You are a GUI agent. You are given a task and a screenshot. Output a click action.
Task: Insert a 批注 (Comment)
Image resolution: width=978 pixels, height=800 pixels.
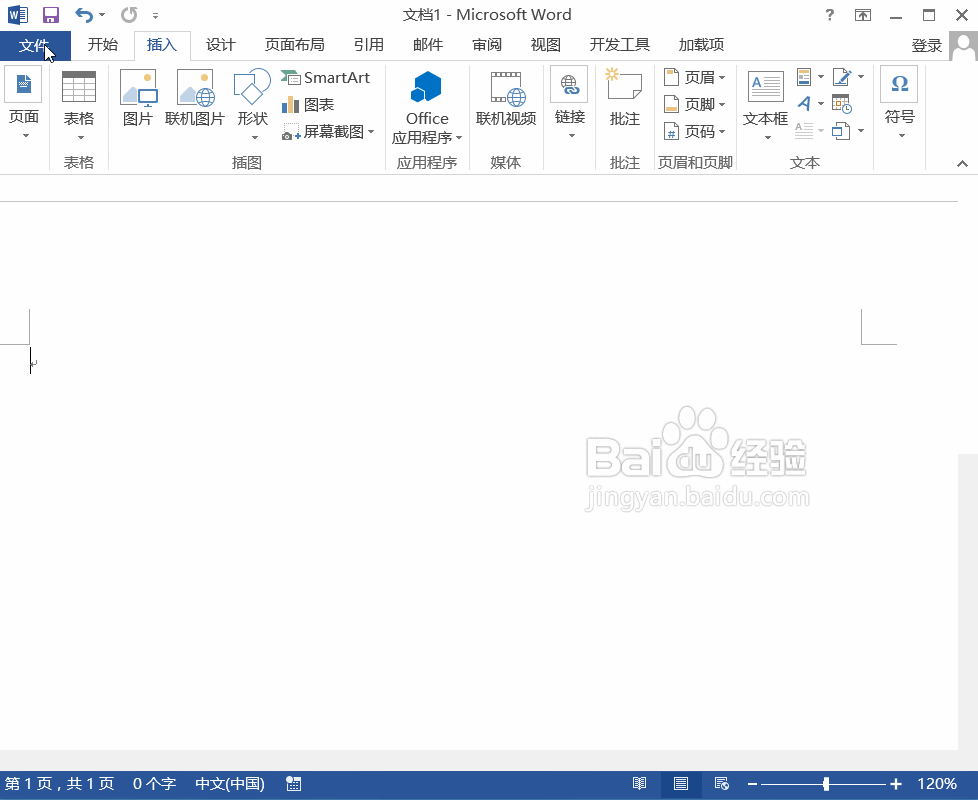point(624,98)
